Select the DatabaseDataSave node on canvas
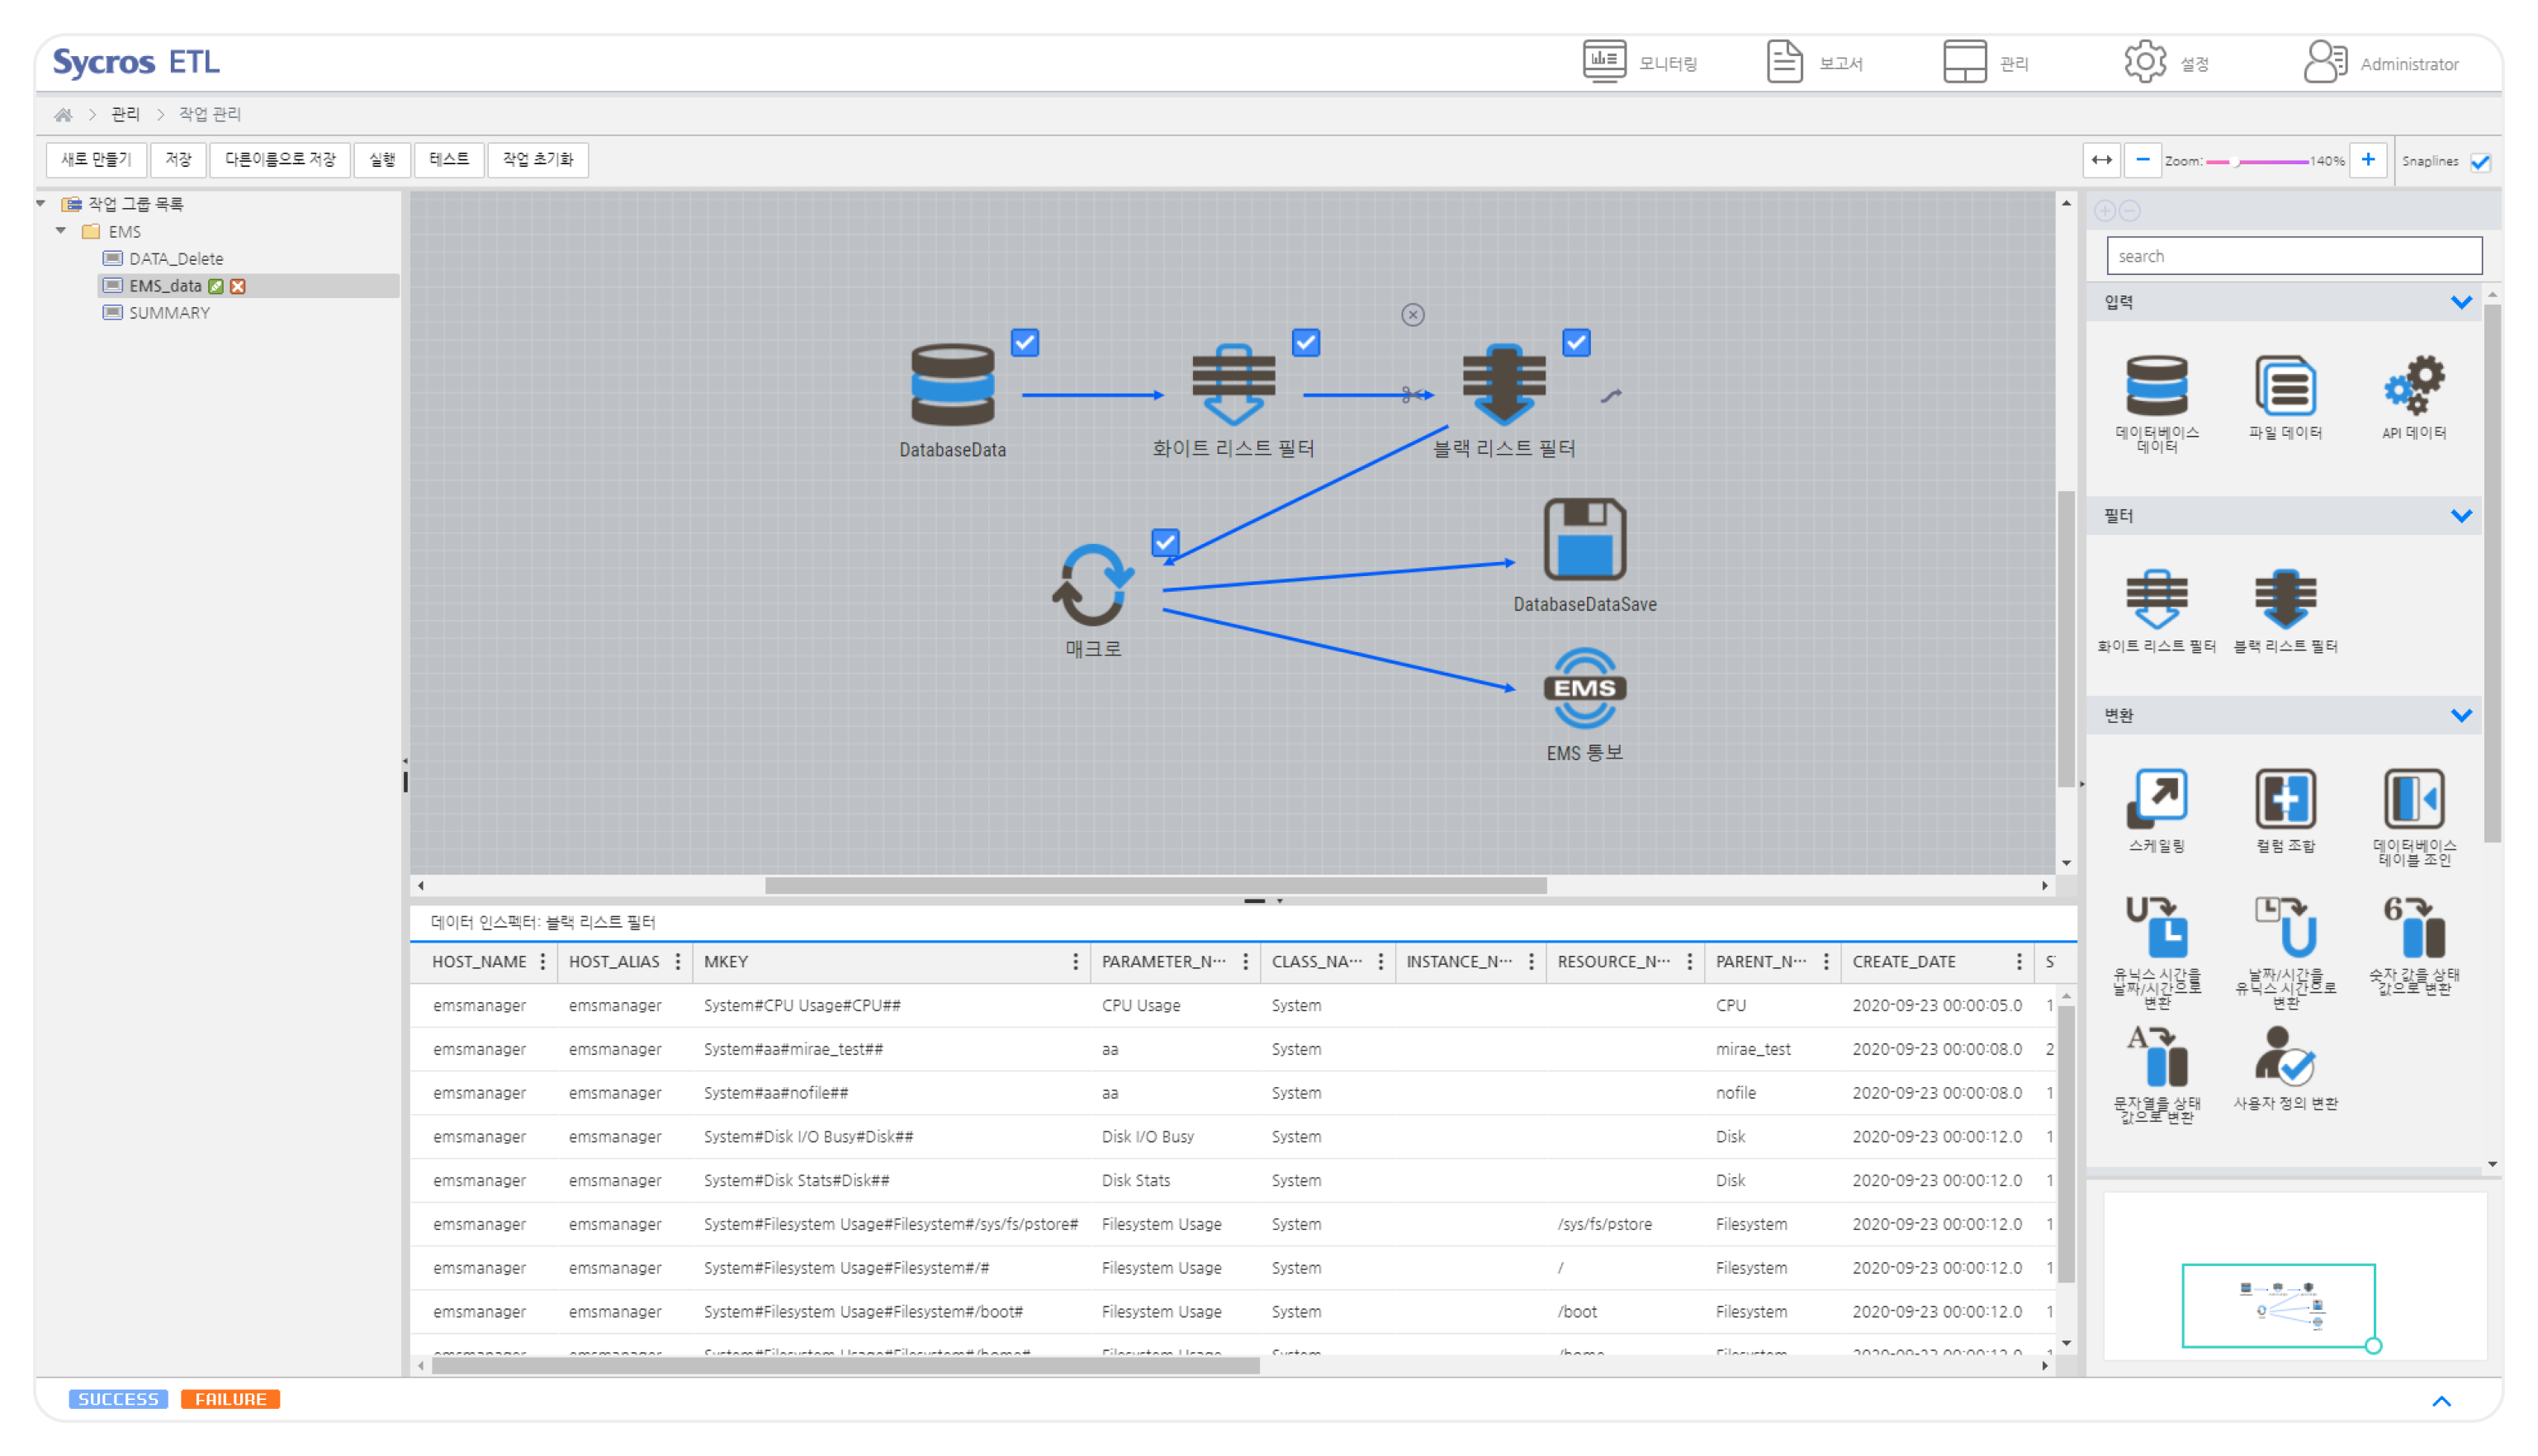Screen dimensions: 2538x1456 tap(1584, 540)
